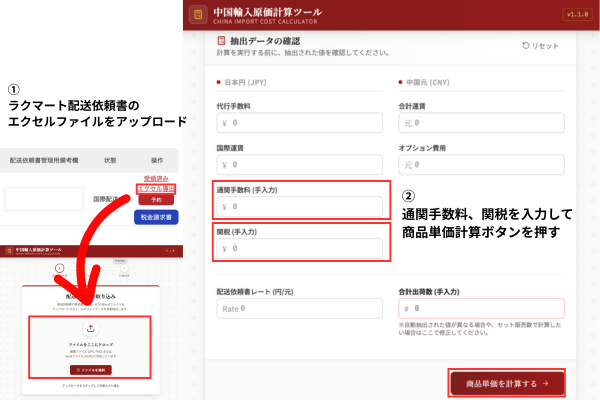Focus the 合計運賃 yuan input field

pos(481,123)
